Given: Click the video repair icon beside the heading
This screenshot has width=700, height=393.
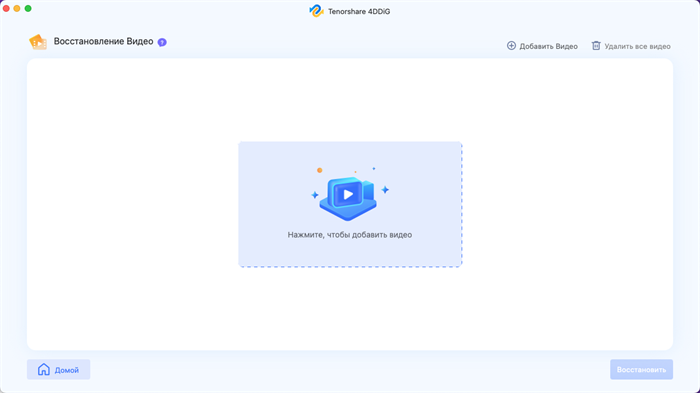Looking at the screenshot, I should click(x=38, y=42).
